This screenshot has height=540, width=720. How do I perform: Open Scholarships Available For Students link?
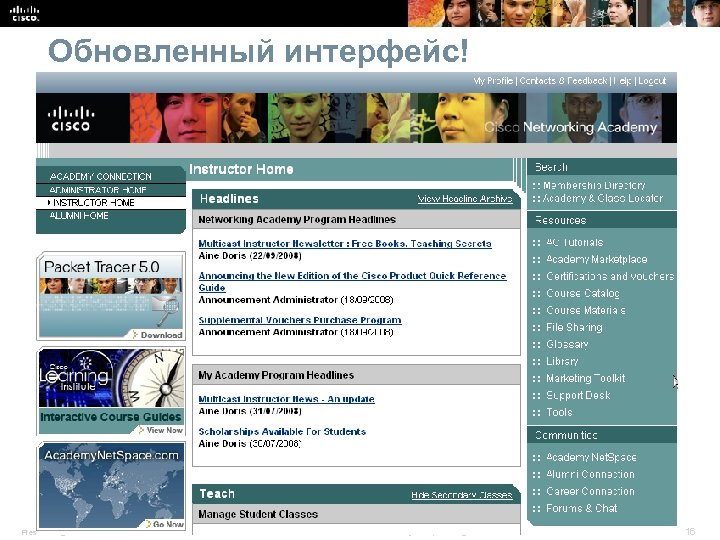click(x=282, y=432)
